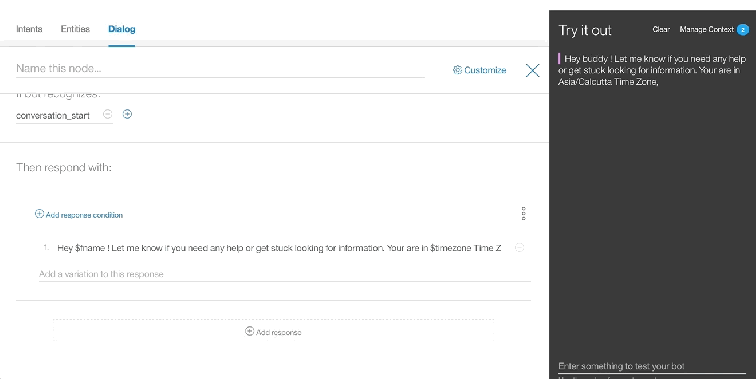Close the node editor with X
This screenshot has height=379, width=756.
[x=532, y=70]
